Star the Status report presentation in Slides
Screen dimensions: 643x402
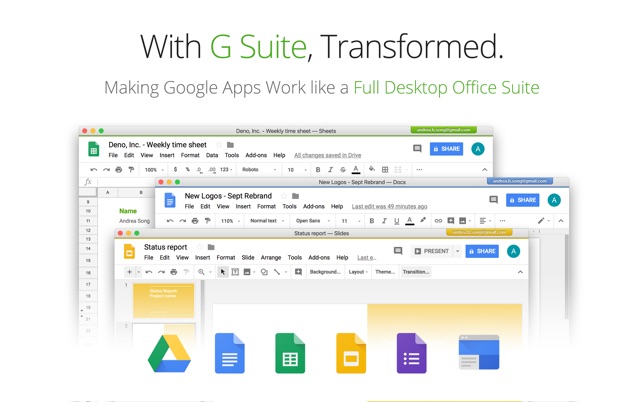coord(199,247)
